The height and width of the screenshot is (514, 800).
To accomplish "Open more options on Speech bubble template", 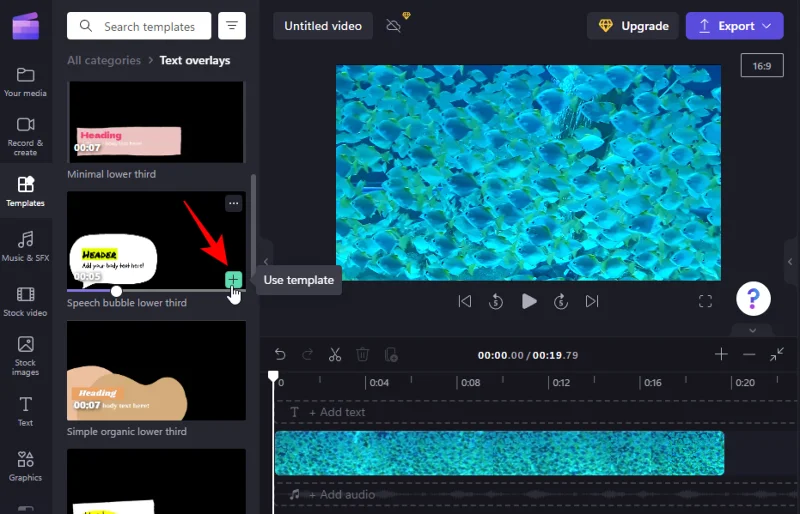I will pyautogui.click(x=234, y=203).
